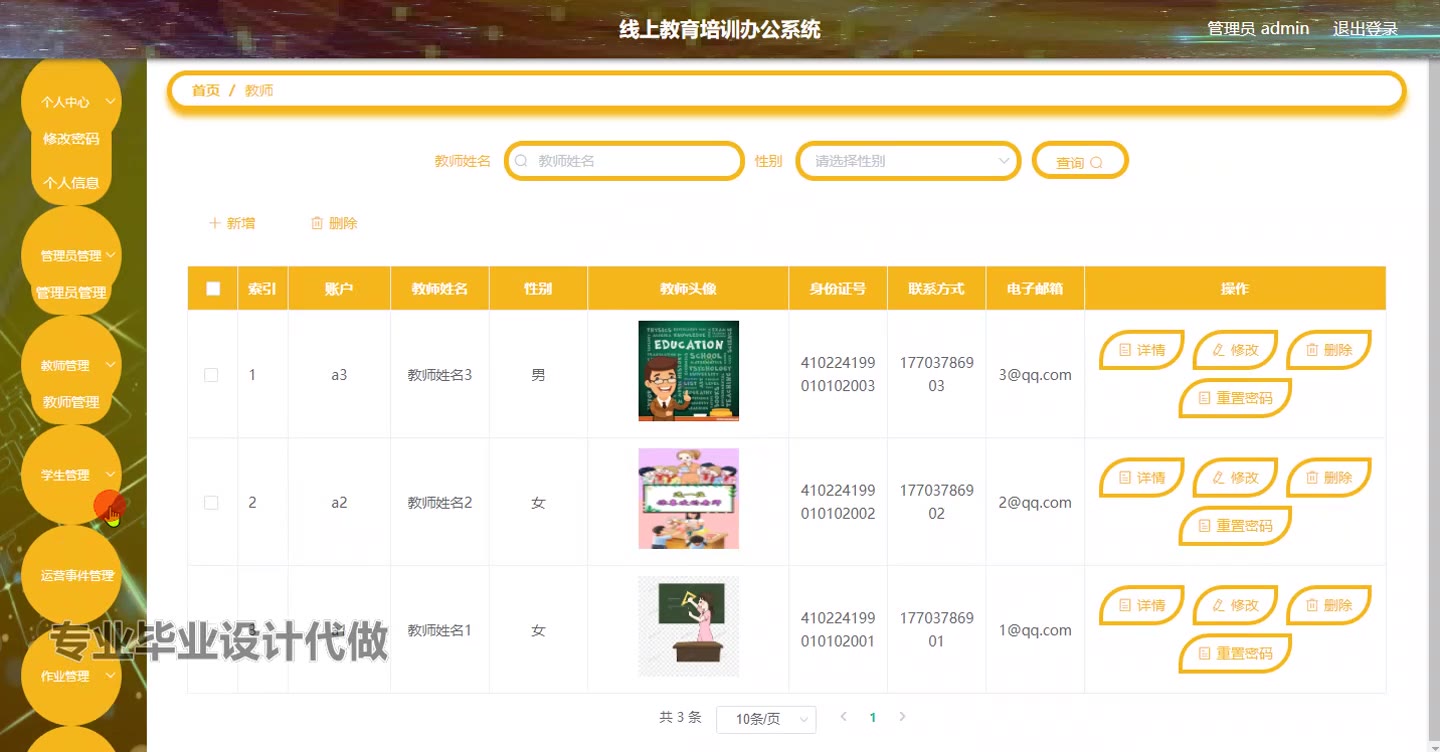Viewport: 1440px width, 752px height.
Task: Open the 性别 select dropdown
Action: 908,161
